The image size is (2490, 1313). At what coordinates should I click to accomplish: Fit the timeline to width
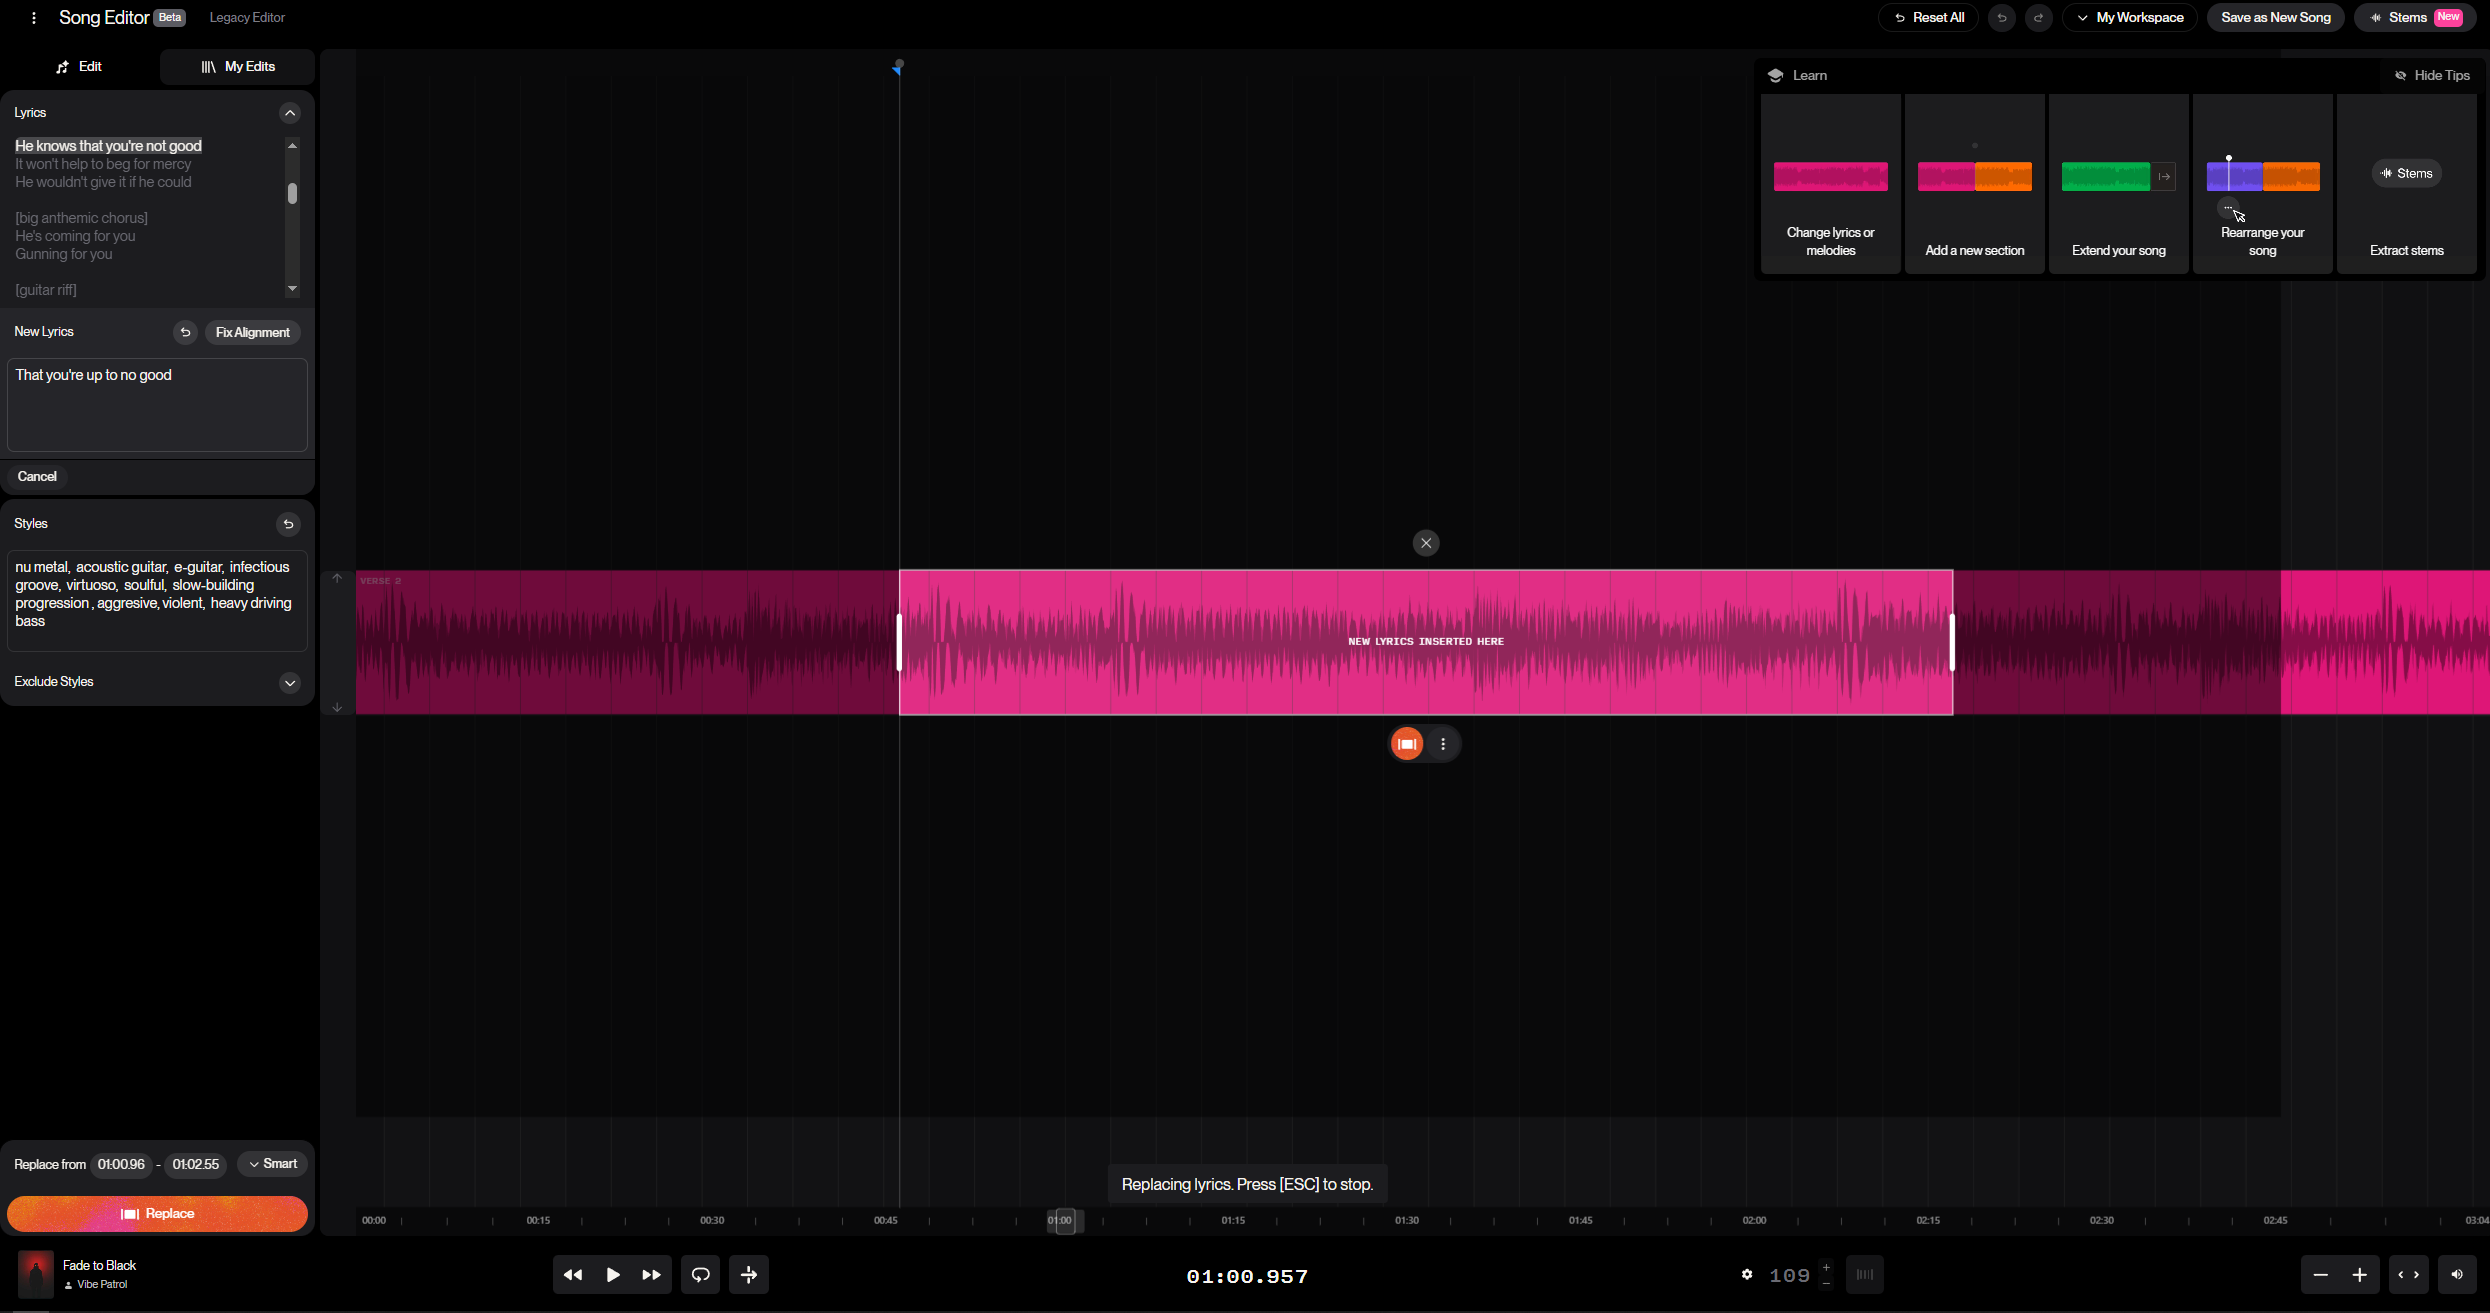(2409, 1275)
